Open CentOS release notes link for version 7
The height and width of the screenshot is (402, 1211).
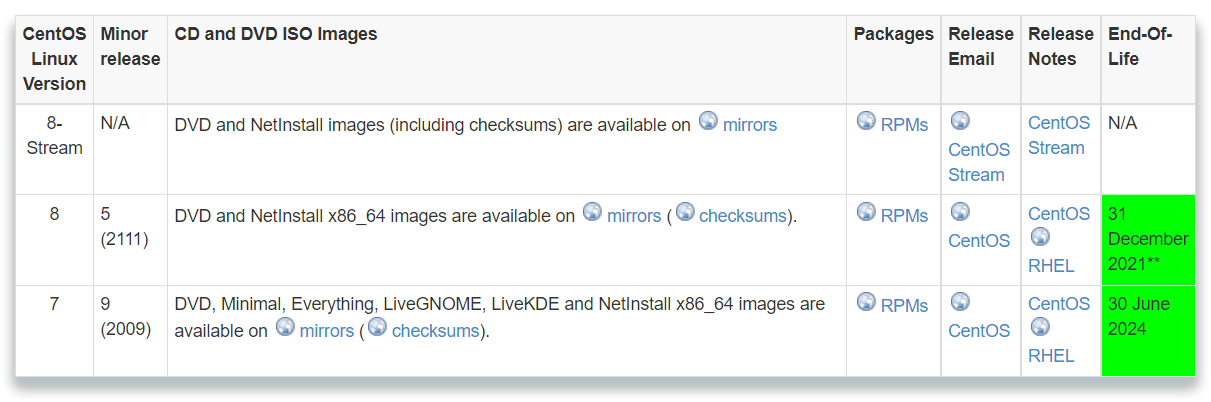(1059, 303)
